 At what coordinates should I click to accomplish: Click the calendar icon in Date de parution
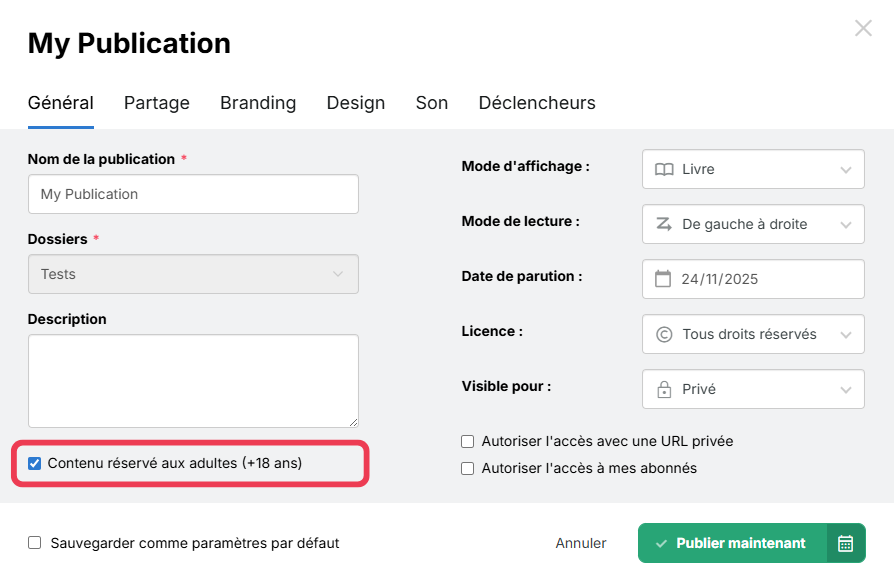pyautogui.click(x=663, y=279)
